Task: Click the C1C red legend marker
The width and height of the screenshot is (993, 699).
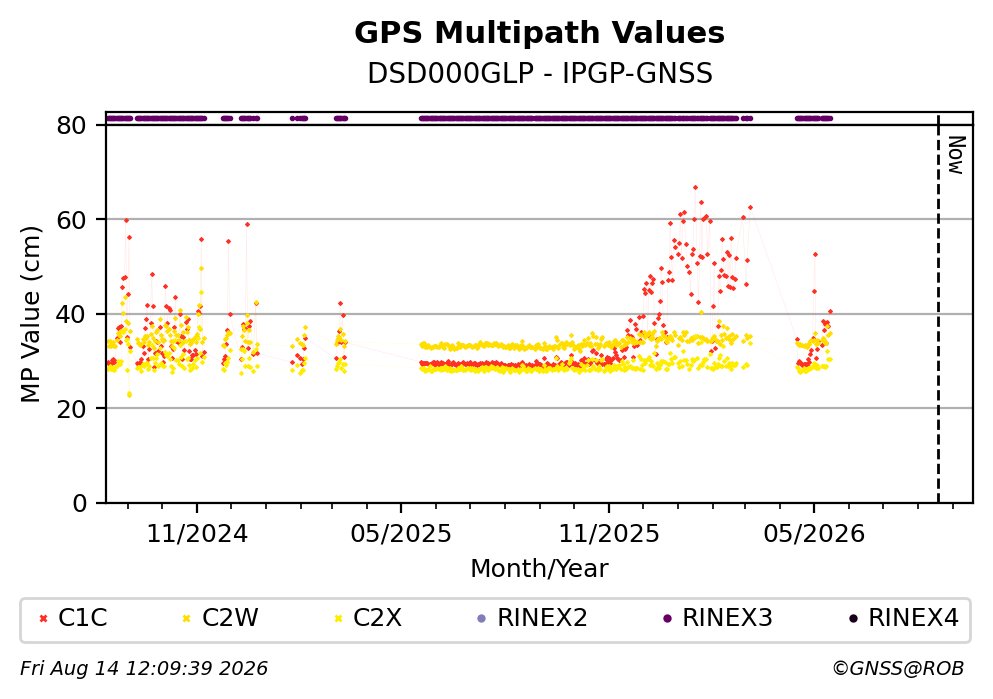Action: click(x=43, y=619)
